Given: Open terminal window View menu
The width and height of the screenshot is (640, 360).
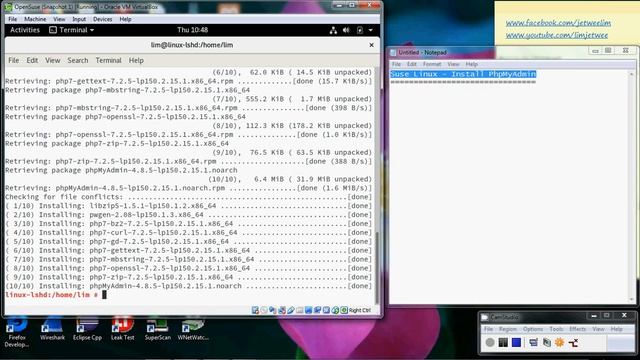Looking at the screenshot, I should pos(53,60).
